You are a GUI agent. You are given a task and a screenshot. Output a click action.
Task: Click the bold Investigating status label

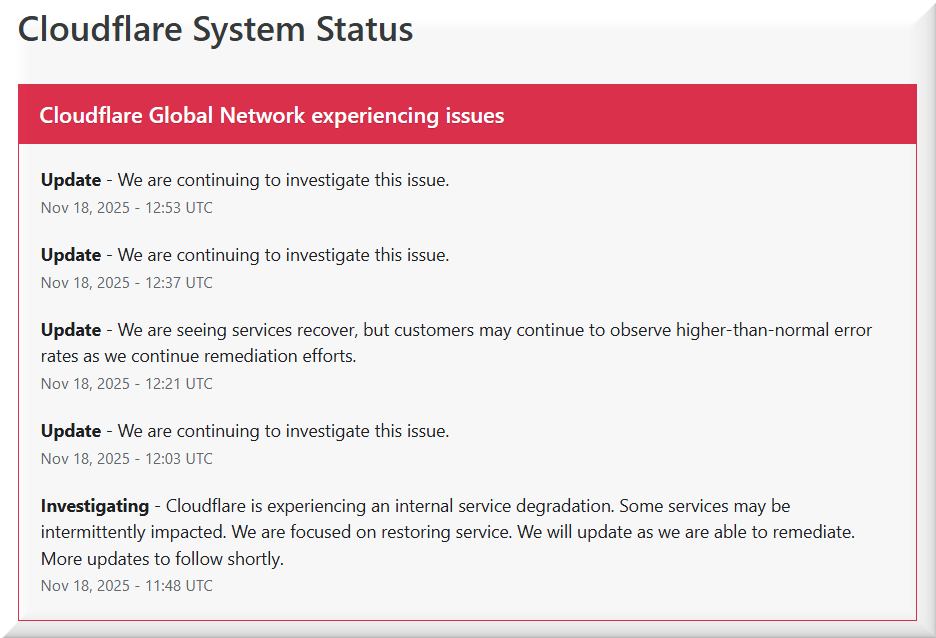[x=94, y=506]
